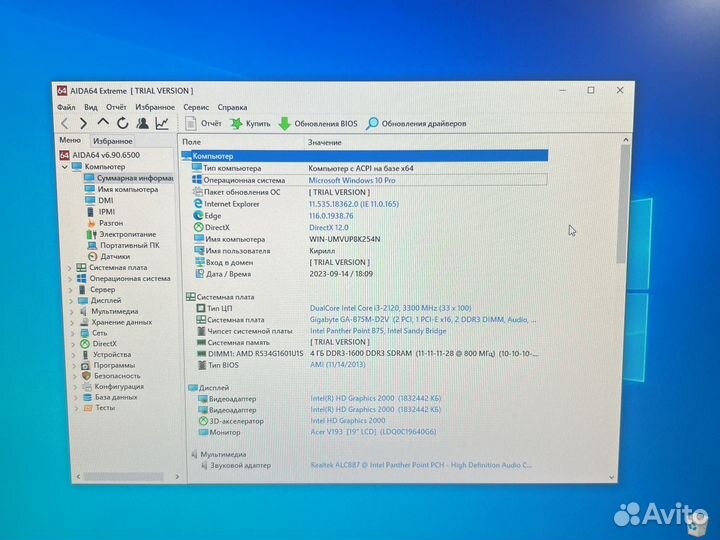Open the Realtek ALC887 audio adapter link

[x=421, y=465]
